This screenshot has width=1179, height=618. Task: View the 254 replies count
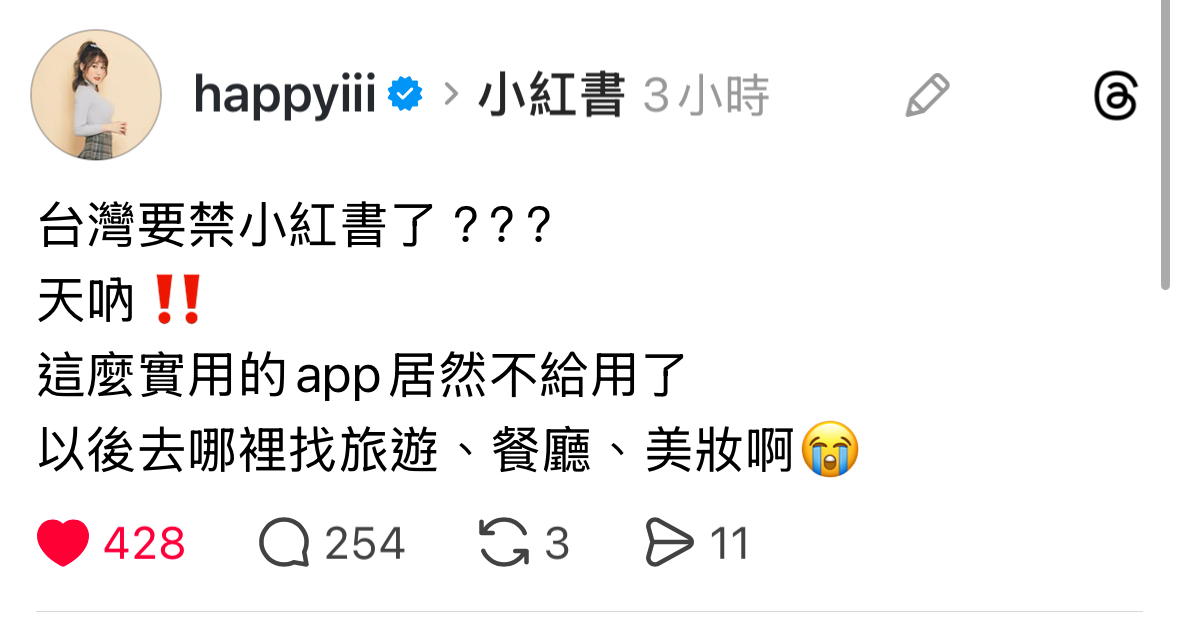[365, 543]
